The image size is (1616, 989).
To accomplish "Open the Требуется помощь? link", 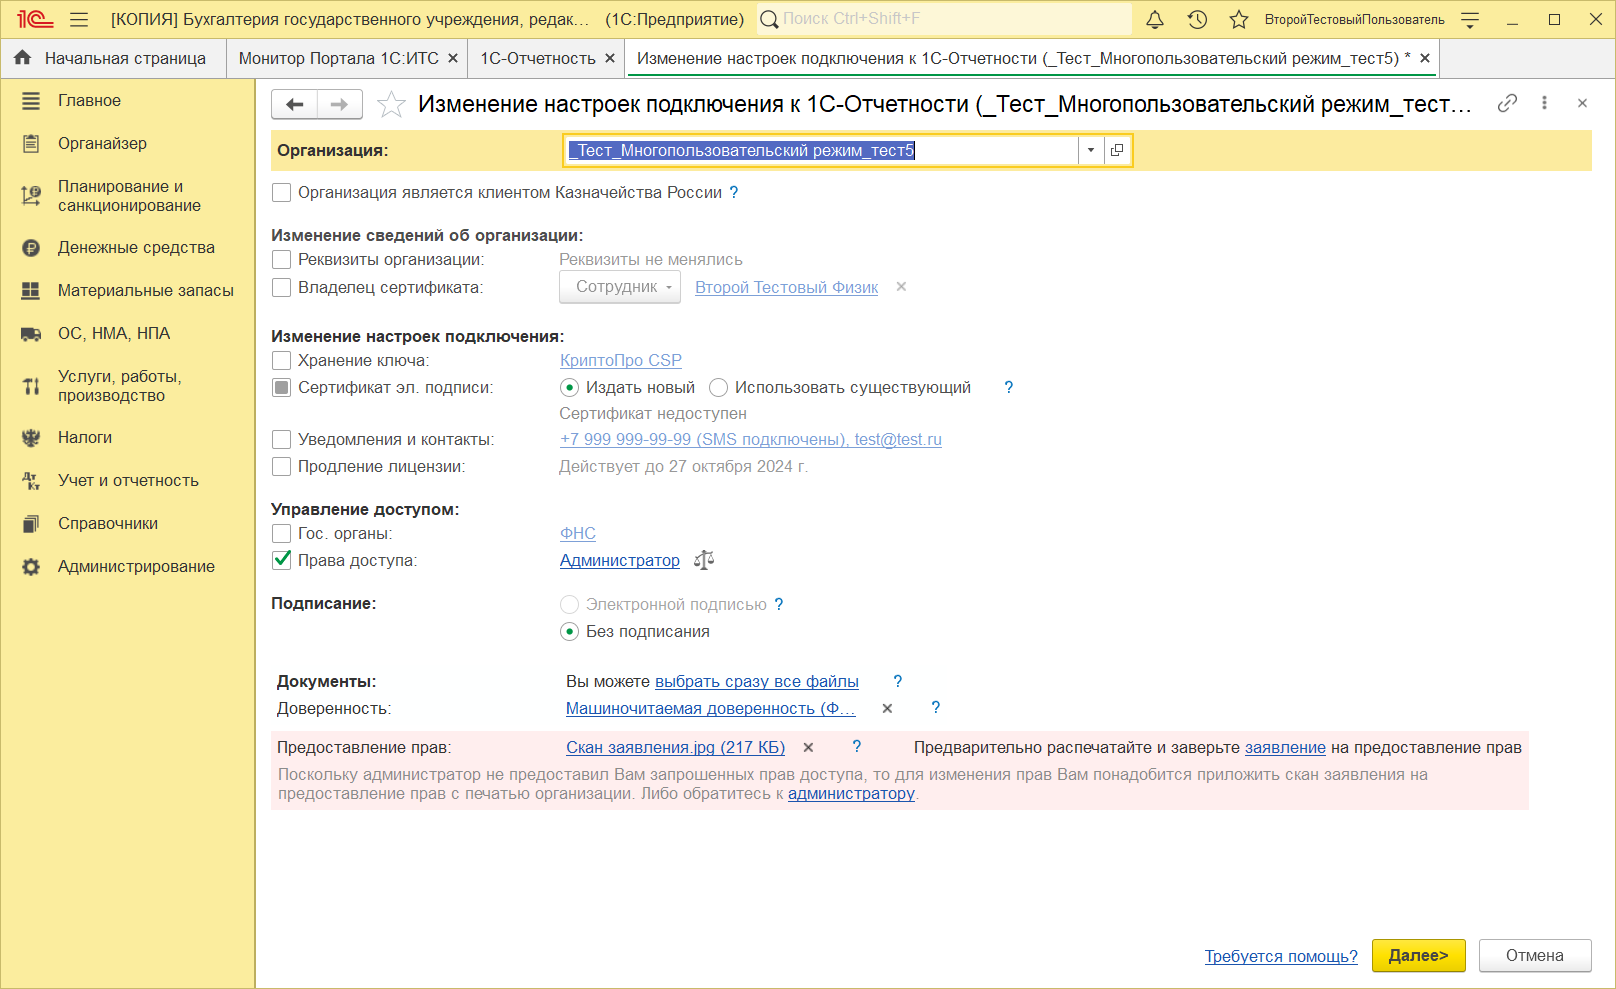I will pos(1281,956).
